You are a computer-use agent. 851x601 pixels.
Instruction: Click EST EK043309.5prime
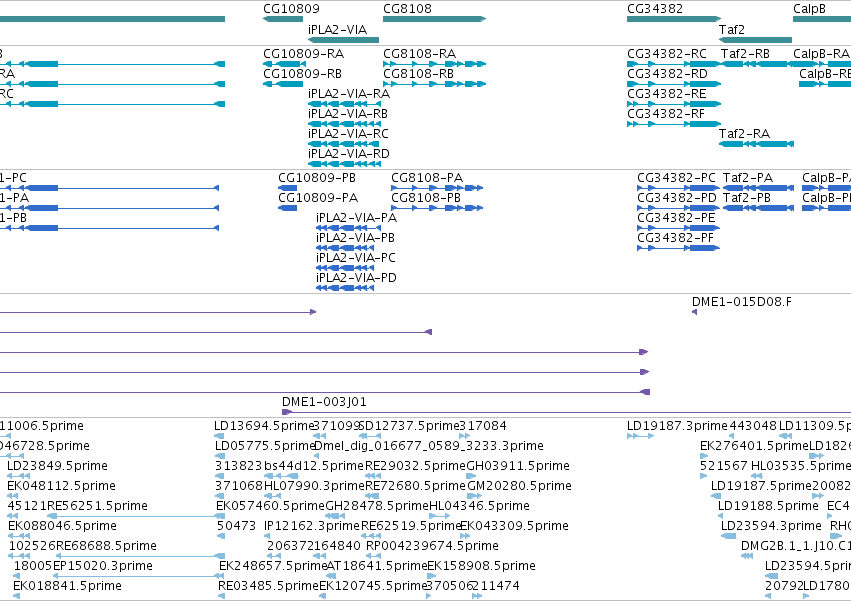point(515,527)
